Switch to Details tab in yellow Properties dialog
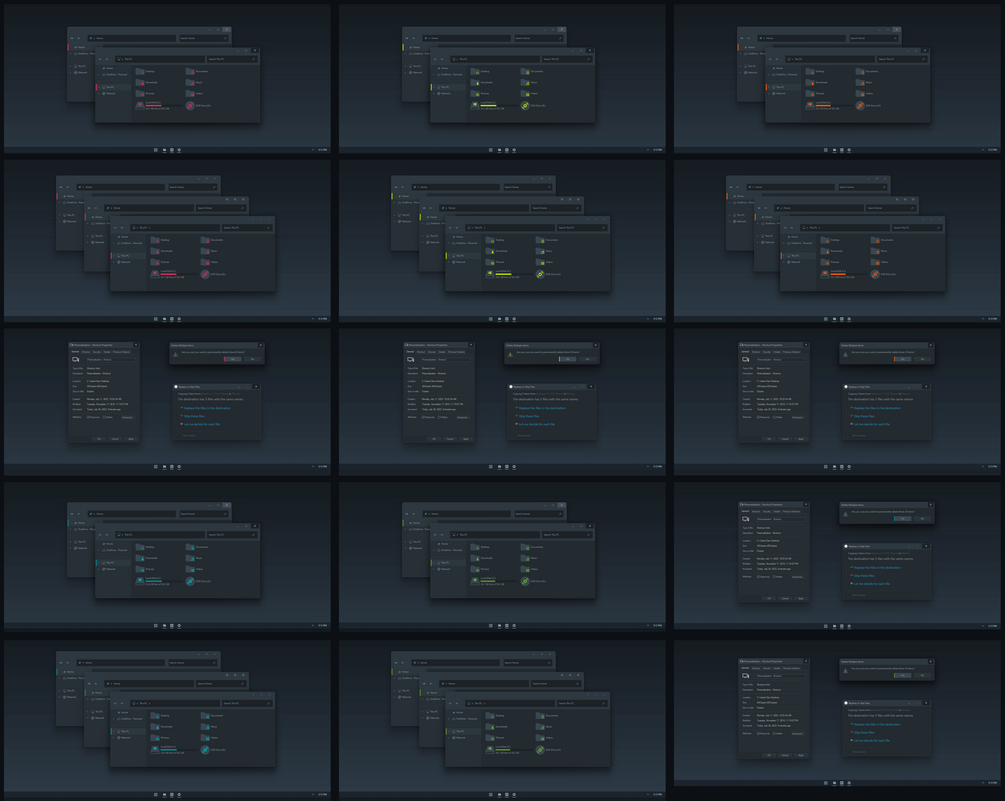The image size is (1005, 801). coord(442,352)
